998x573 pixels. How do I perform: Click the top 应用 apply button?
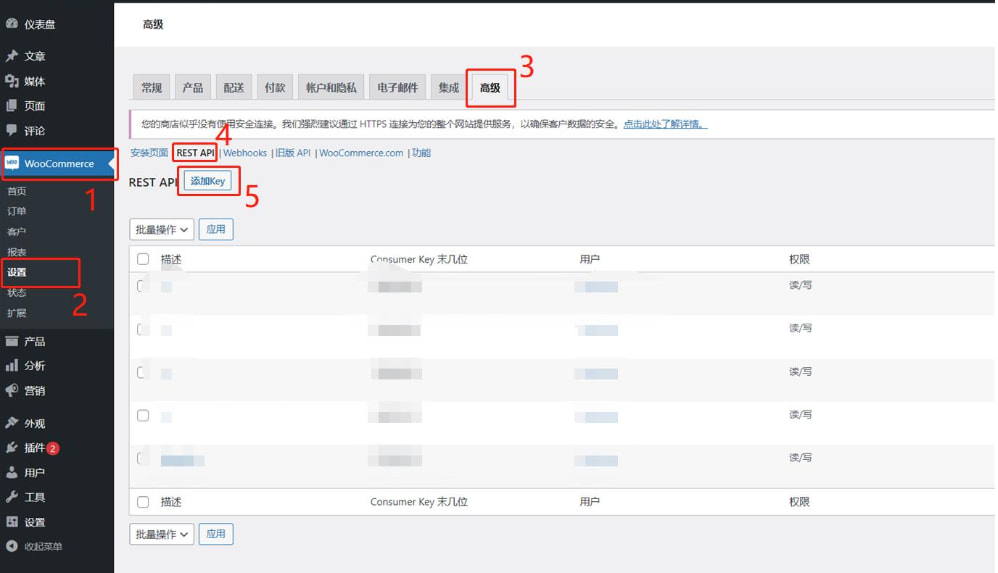pyautogui.click(x=216, y=229)
